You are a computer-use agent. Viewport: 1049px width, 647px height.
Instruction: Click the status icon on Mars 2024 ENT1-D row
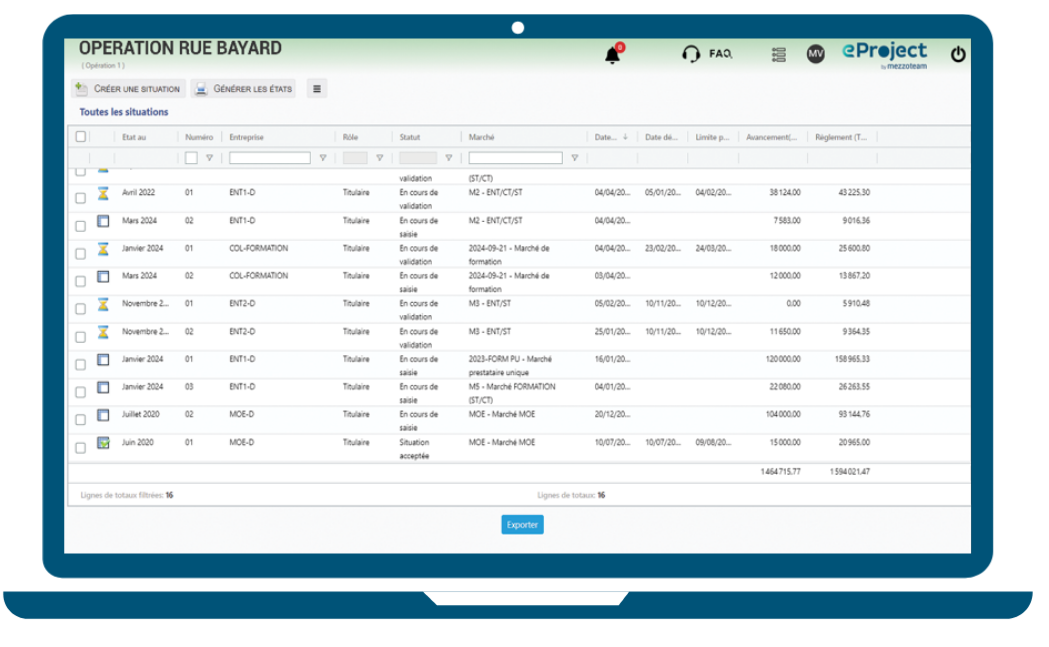103,221
